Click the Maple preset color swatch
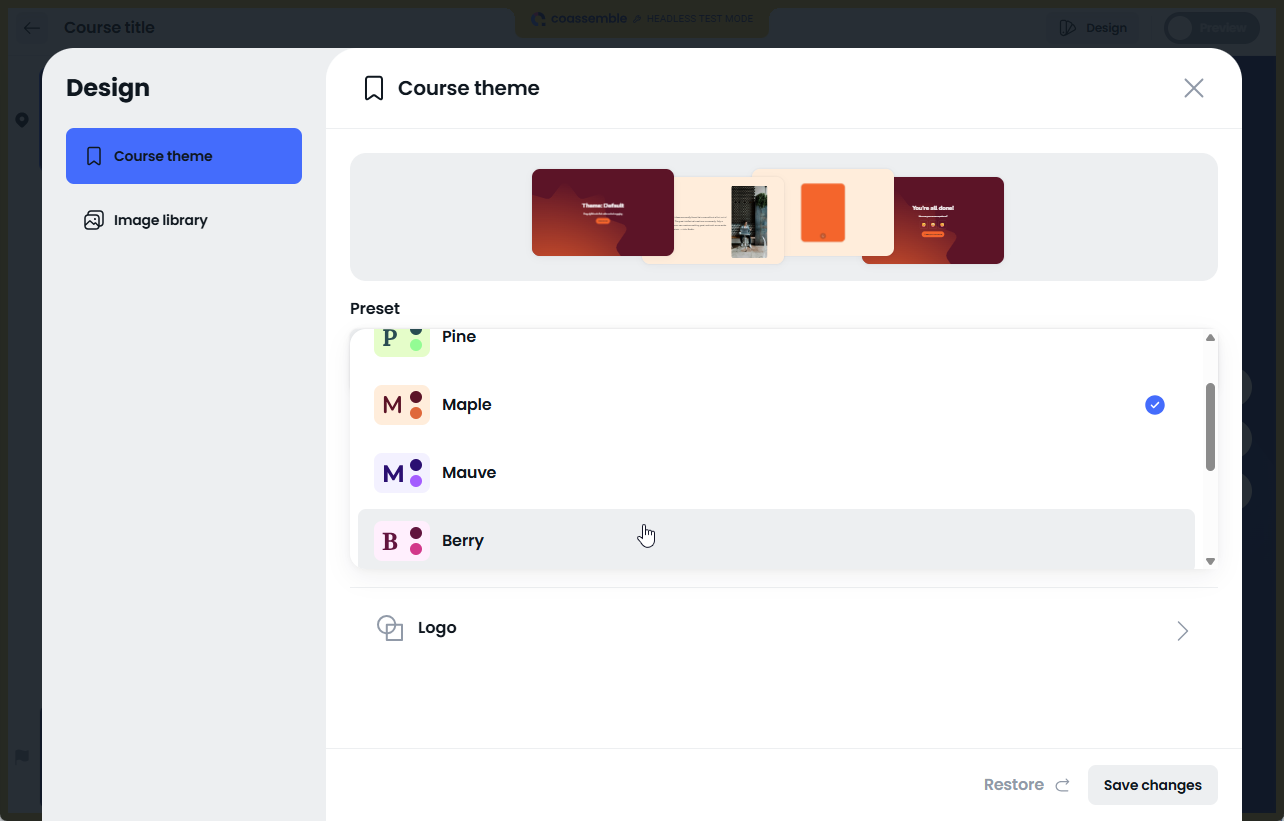The image size is (1284, 821). coord(402,405)
